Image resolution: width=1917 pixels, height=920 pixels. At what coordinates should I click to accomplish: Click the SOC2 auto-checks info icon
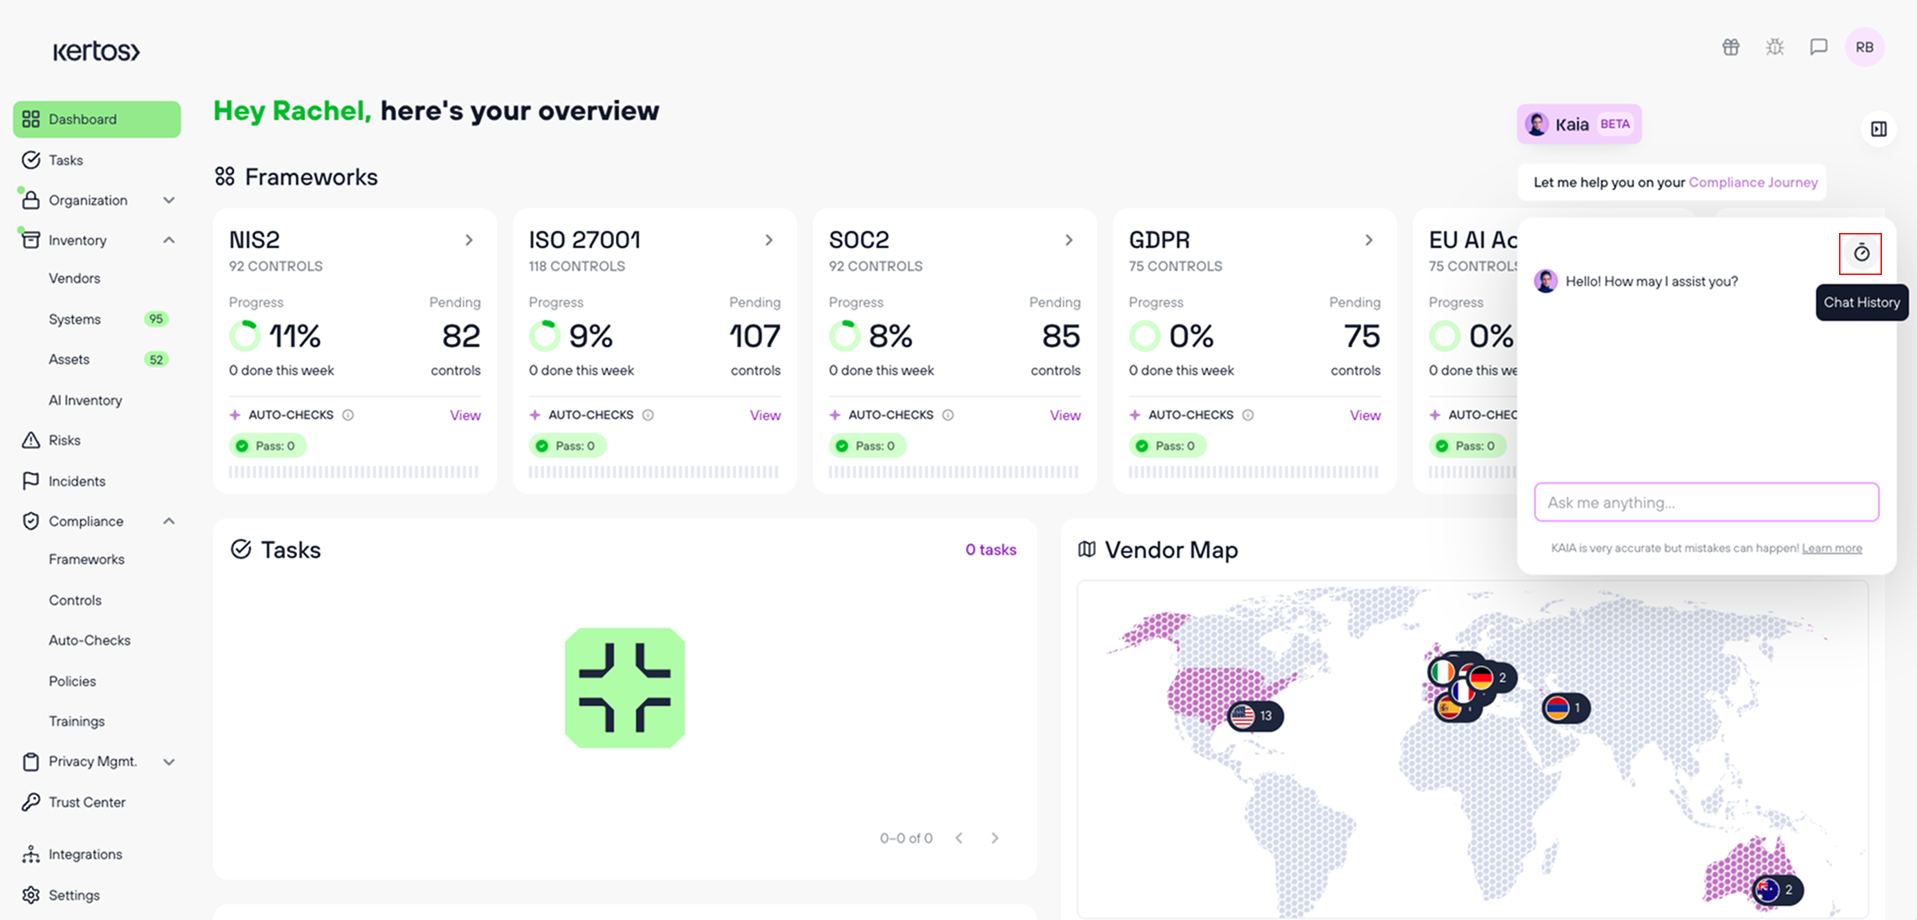point(948,415)
